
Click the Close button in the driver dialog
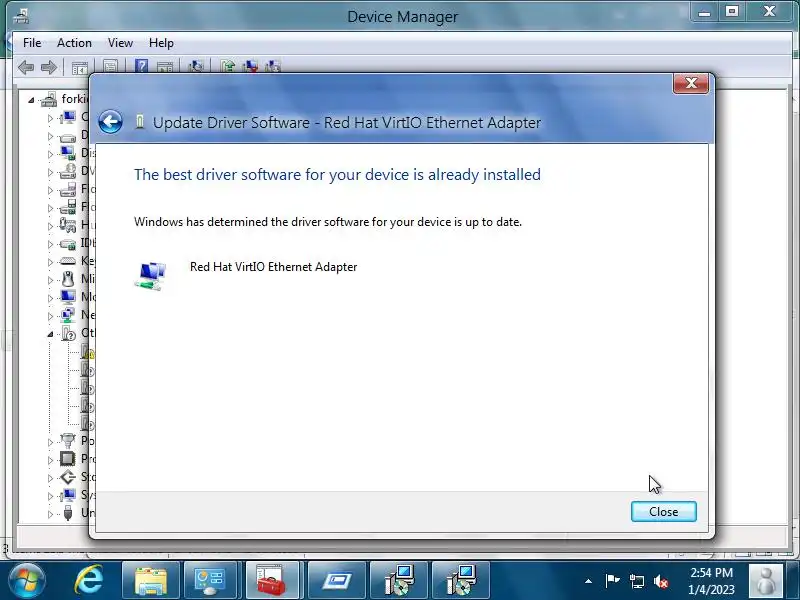pyautogui.click(x=663, y=511)
